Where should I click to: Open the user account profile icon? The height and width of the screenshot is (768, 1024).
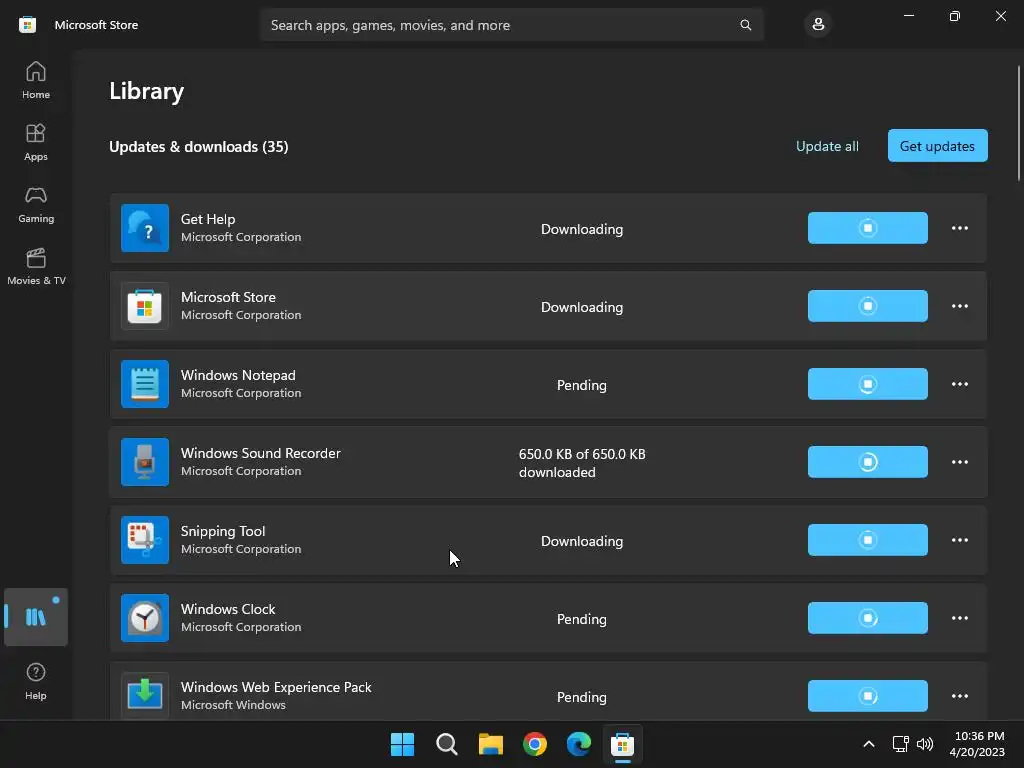818,25
